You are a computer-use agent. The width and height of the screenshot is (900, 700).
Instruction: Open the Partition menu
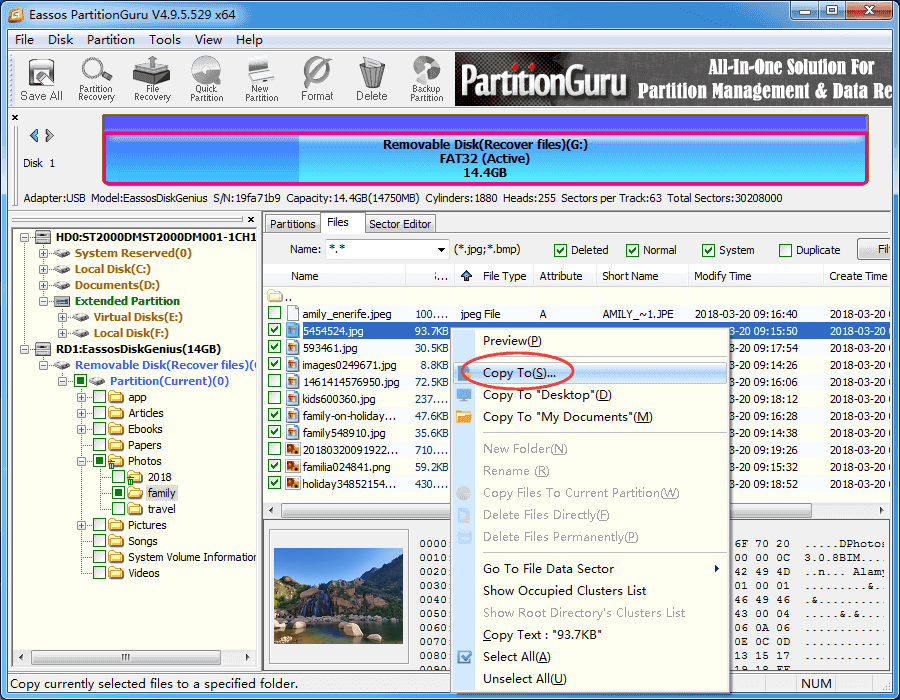pyautogui.click(x=111, y=40)
